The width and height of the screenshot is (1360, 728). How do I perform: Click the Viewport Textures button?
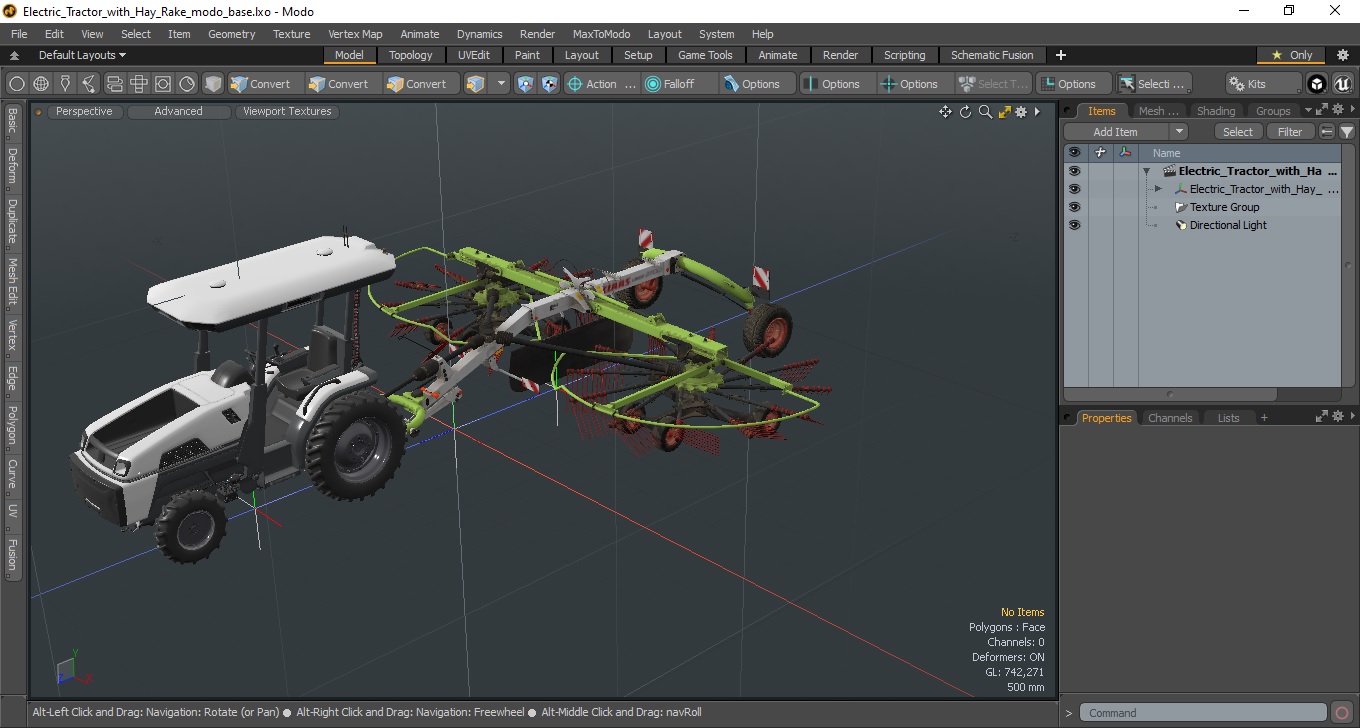tap(287, 112)
